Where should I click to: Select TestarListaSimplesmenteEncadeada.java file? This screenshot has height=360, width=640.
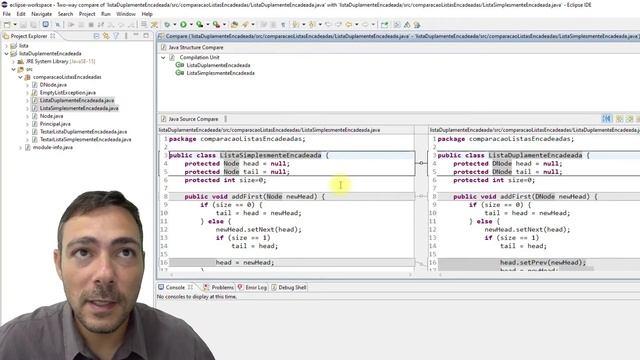click(86, 139)
